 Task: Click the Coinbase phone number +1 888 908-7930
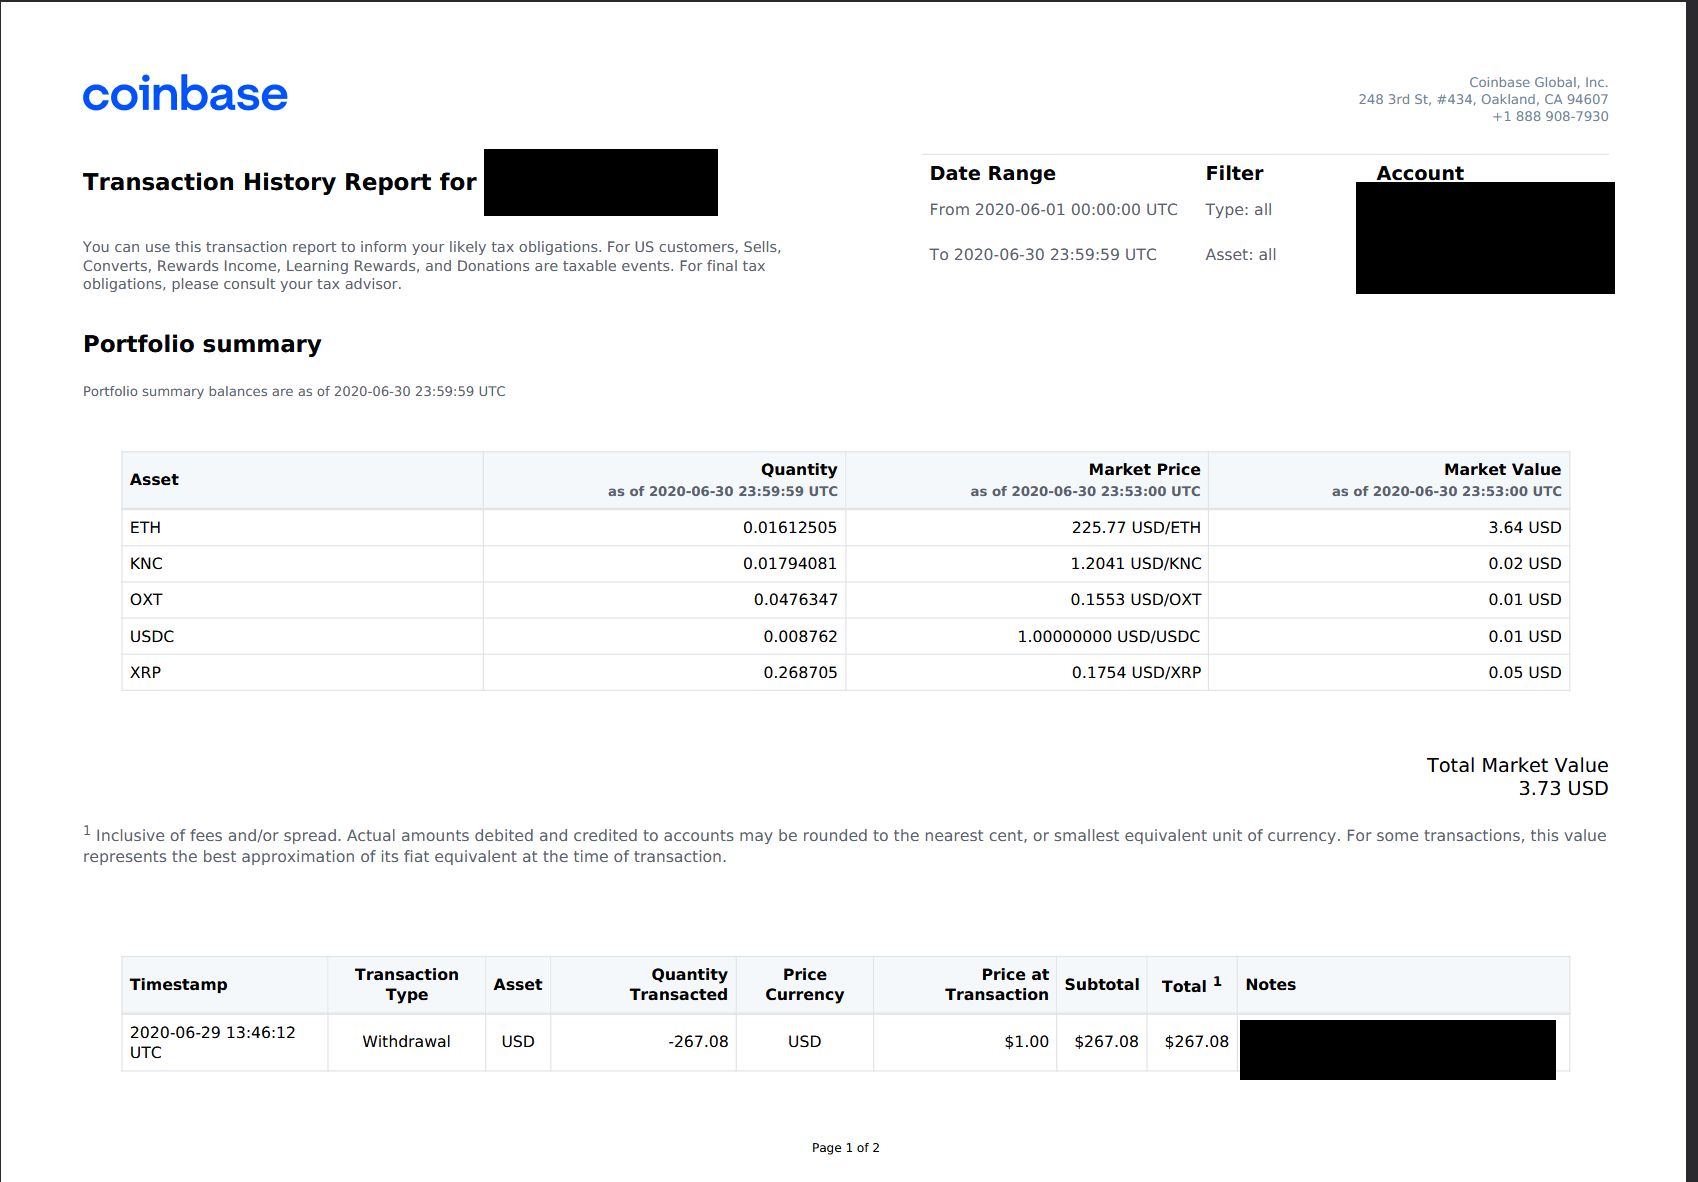[1550, 117]
